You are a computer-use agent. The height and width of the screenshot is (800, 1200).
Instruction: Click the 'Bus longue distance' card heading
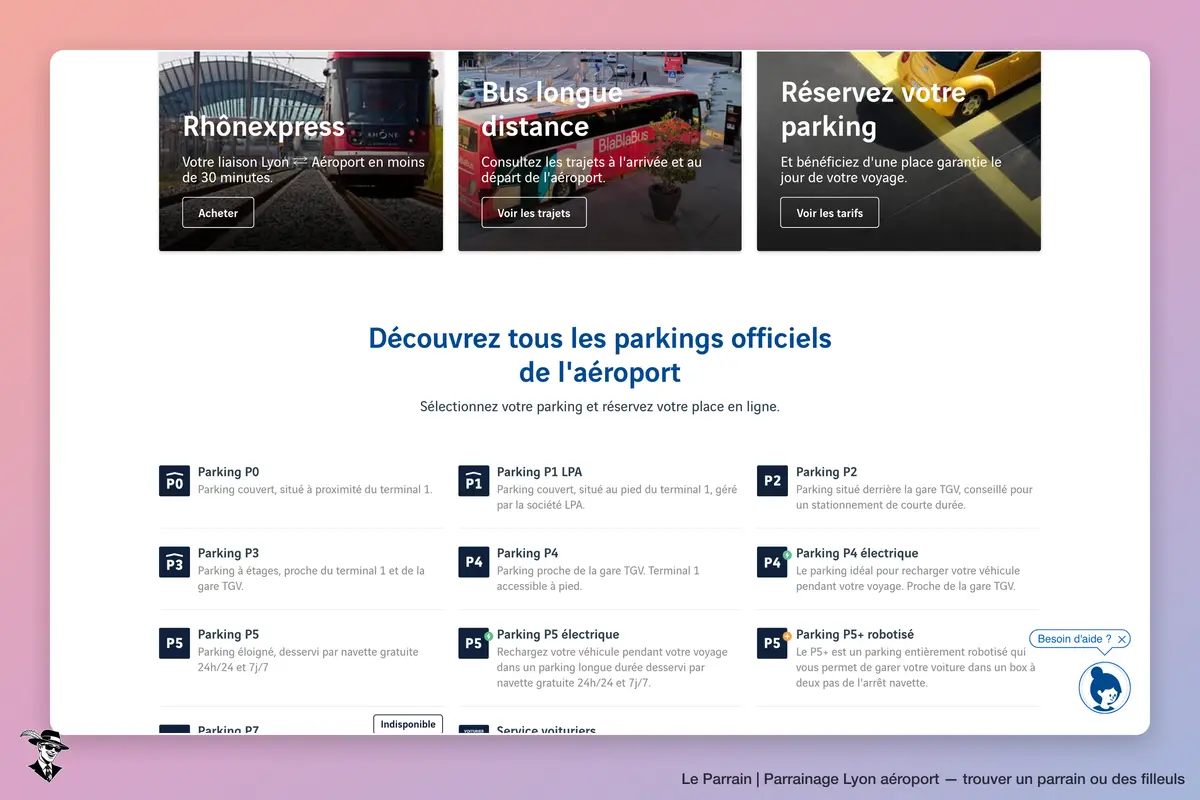[x=552, y=110]
